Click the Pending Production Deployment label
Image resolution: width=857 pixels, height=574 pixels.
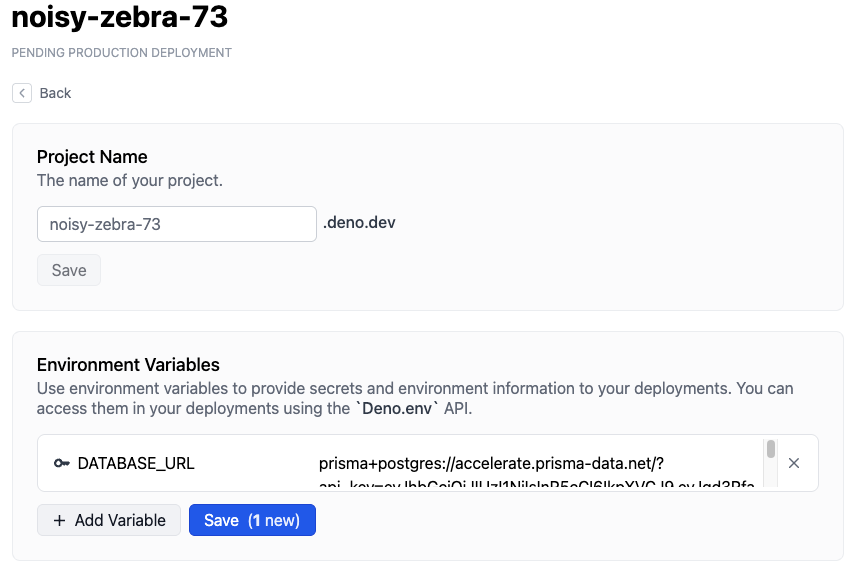(x=122, y=53)
